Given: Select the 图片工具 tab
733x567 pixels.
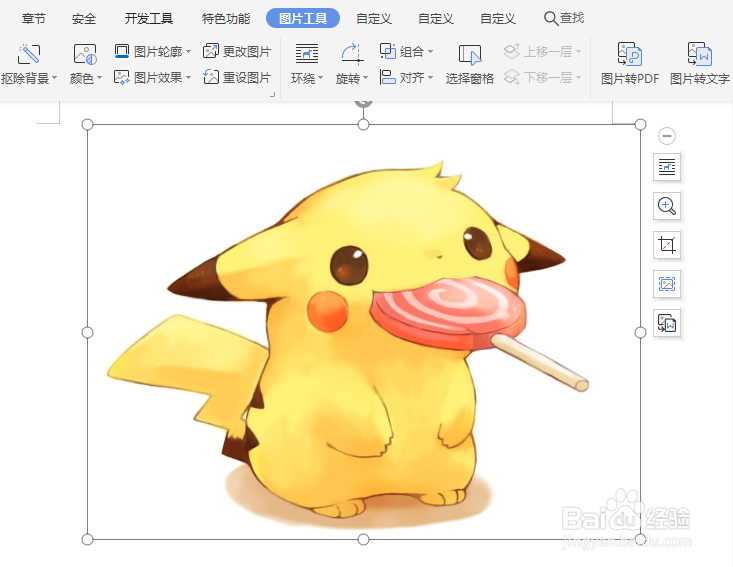Looking at the screenshot, I should click(x=303, y=18).
